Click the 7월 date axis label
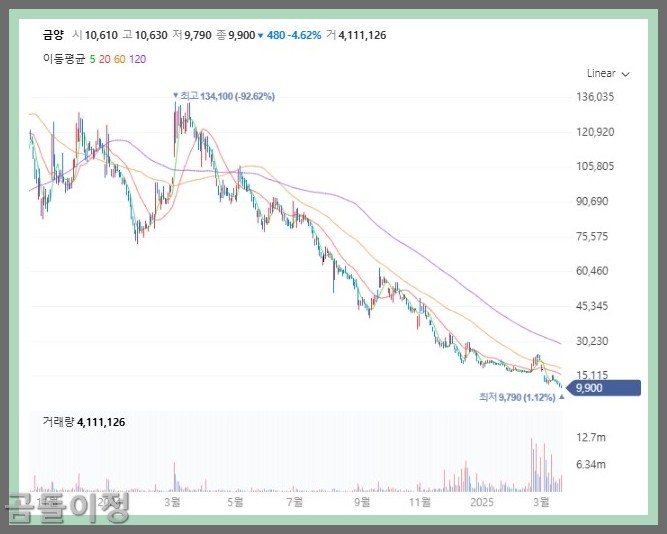The height and width of the screenshot is (534, 667). pos(295,502)
